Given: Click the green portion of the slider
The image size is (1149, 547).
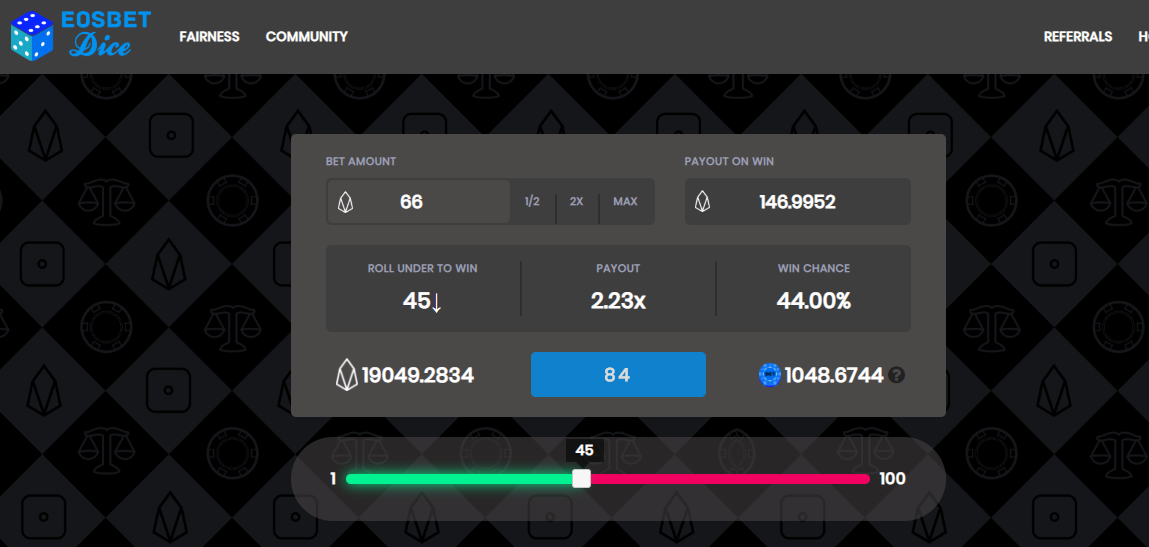Looking at the screenshot, I should tap(459, 479).
